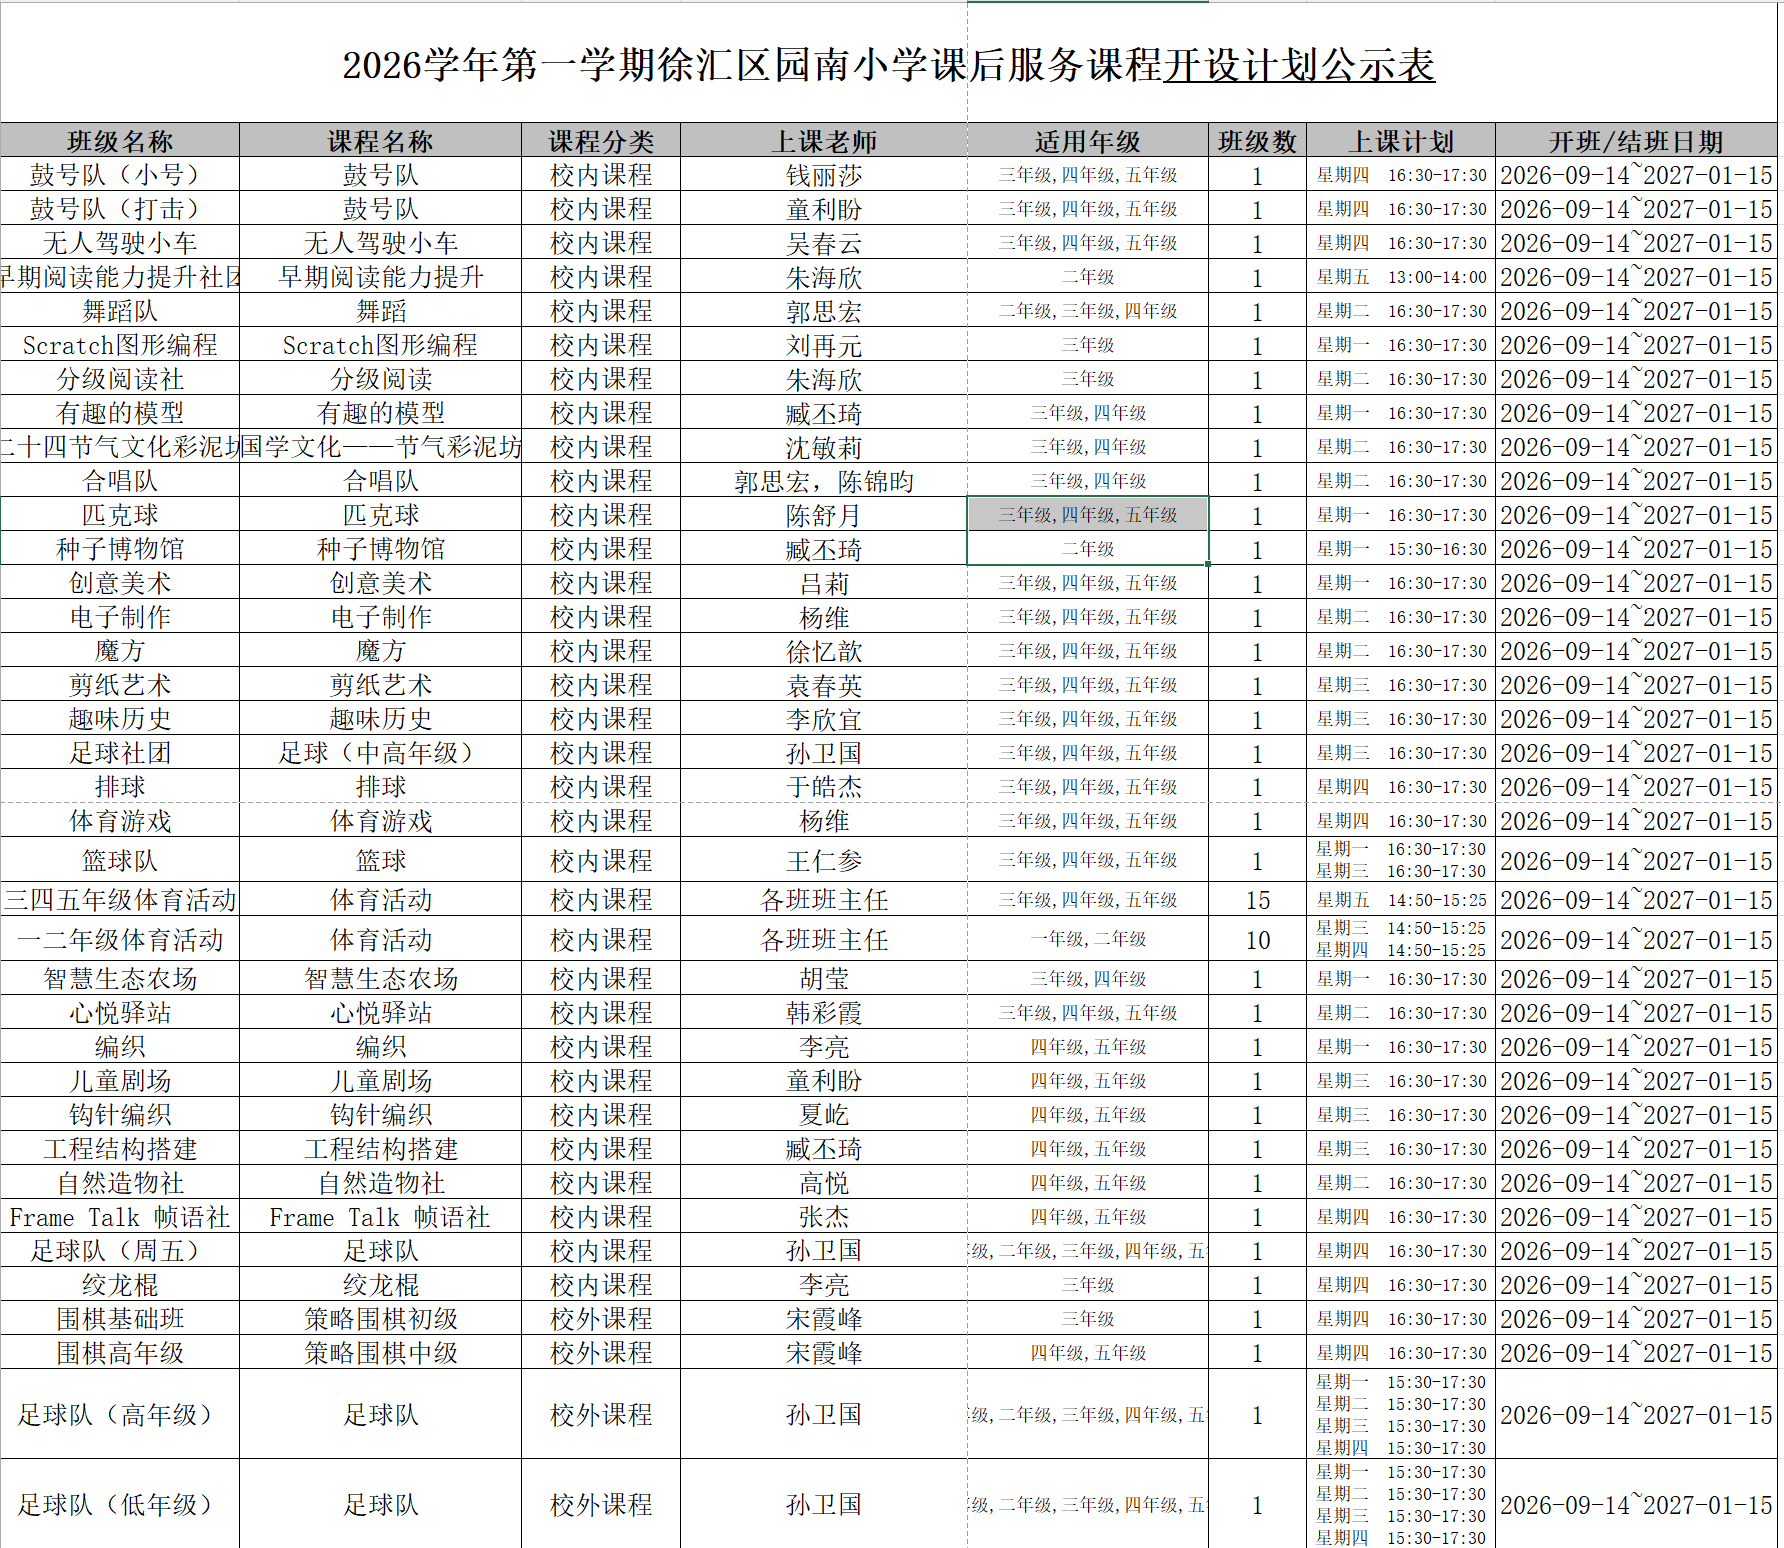Viewport: 1784px width, 1548px height.
Task: Click the class count cell 10
Action: pos(1258,940)
